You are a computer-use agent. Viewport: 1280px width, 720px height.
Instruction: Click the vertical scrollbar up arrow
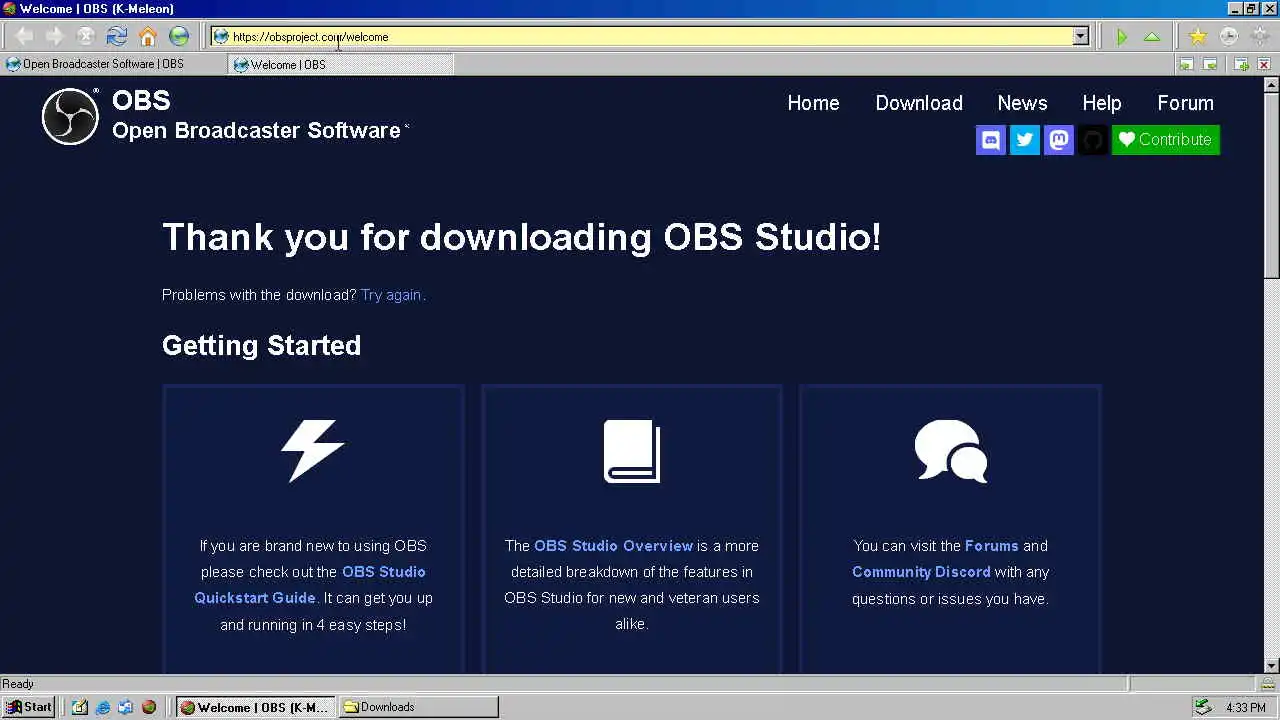point(1272,84)
